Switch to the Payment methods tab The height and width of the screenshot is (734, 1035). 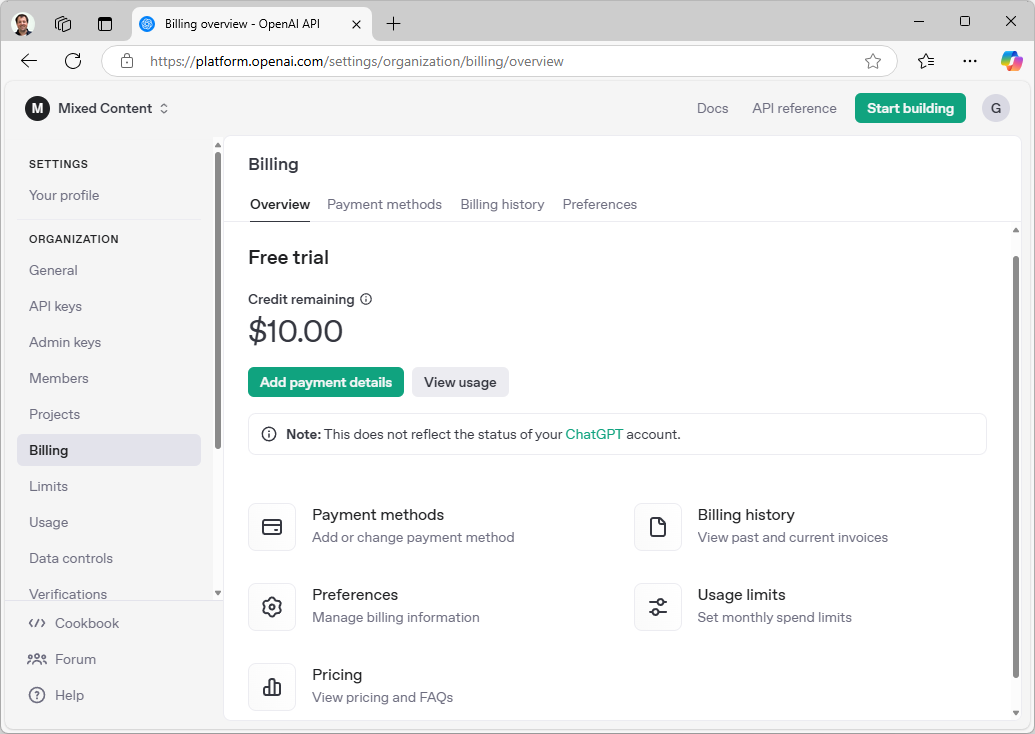coord(384,205)
